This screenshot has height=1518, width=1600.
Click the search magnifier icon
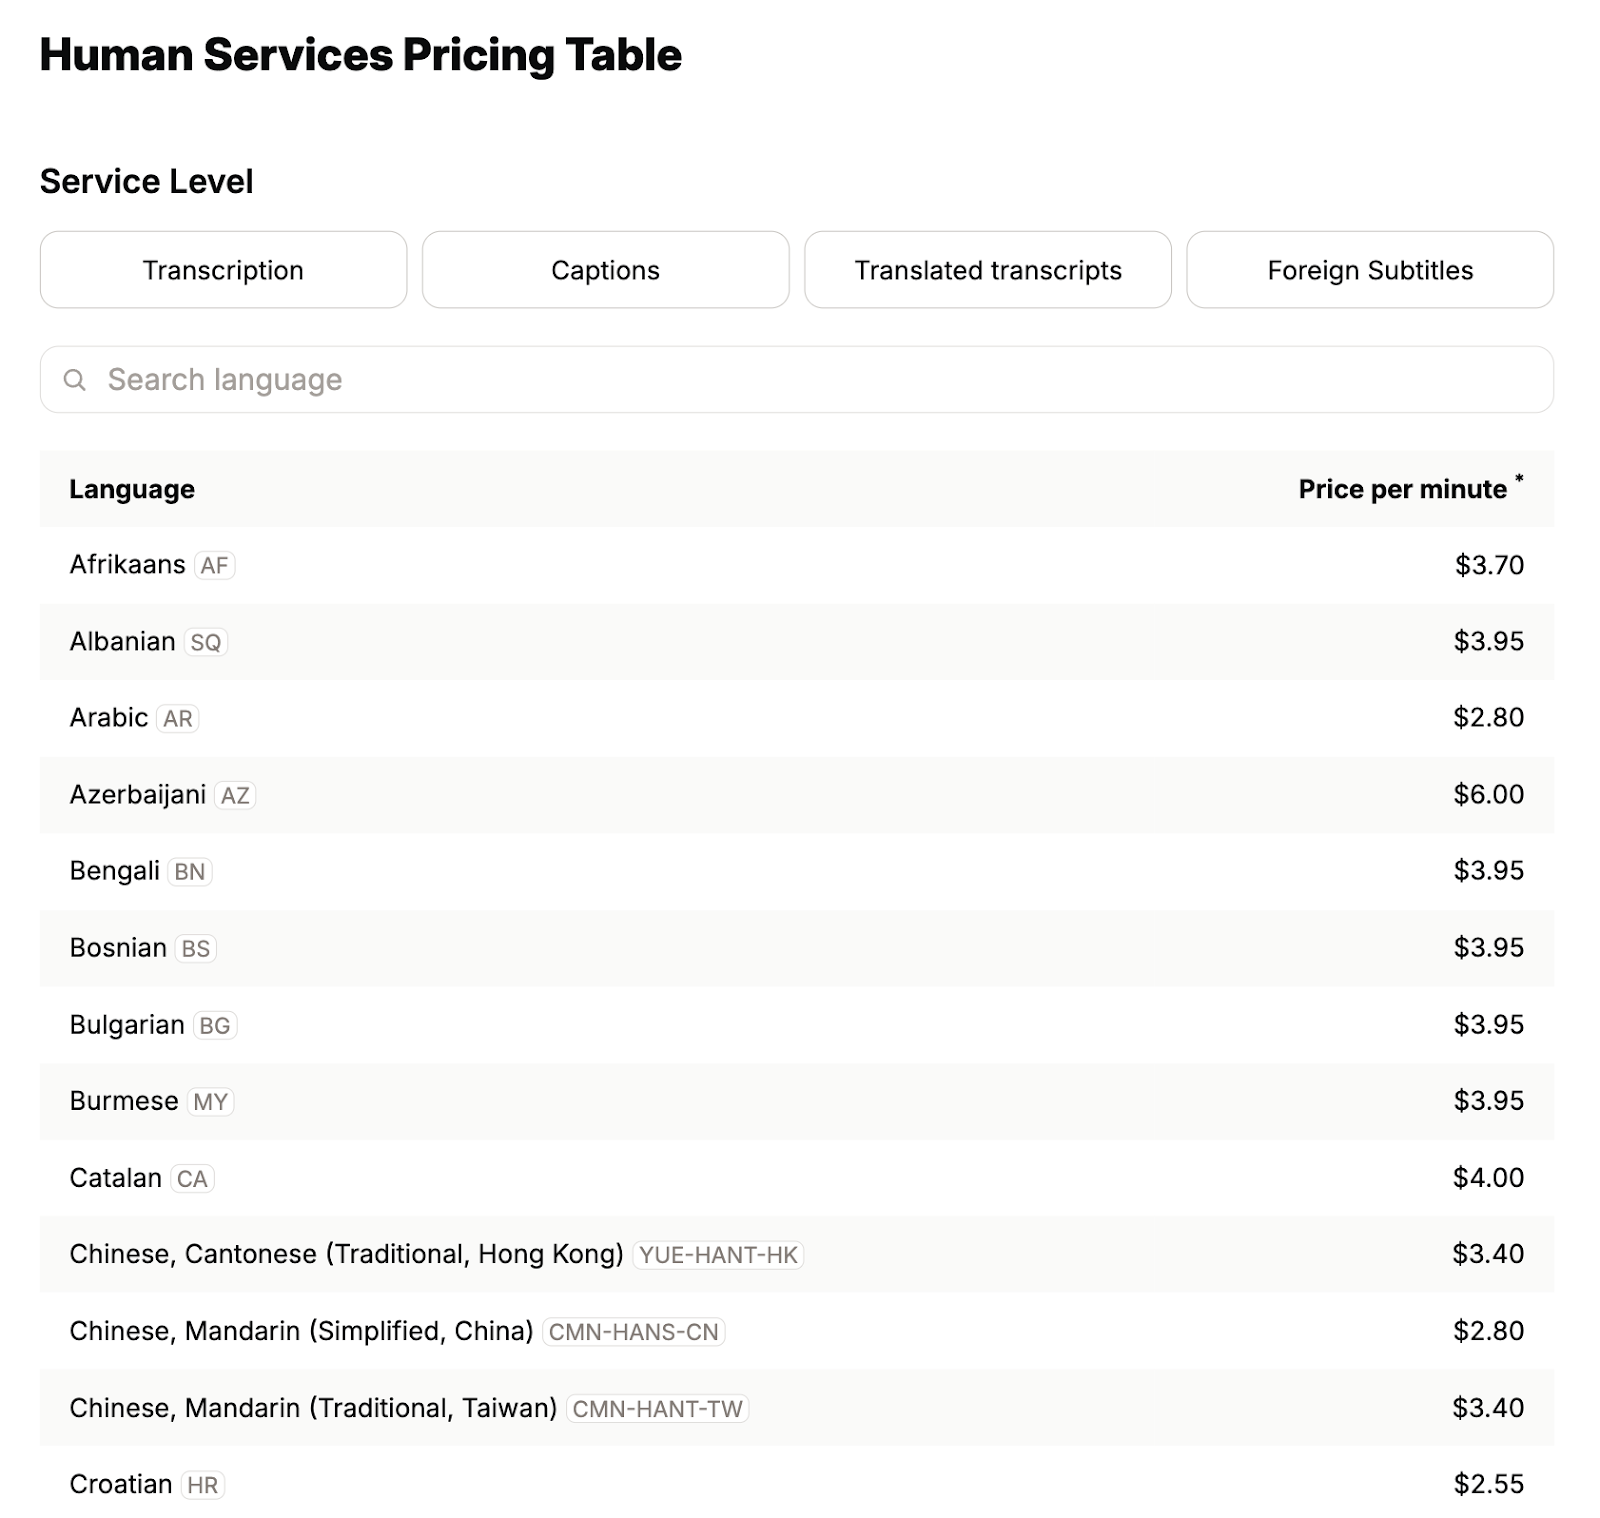76,380
